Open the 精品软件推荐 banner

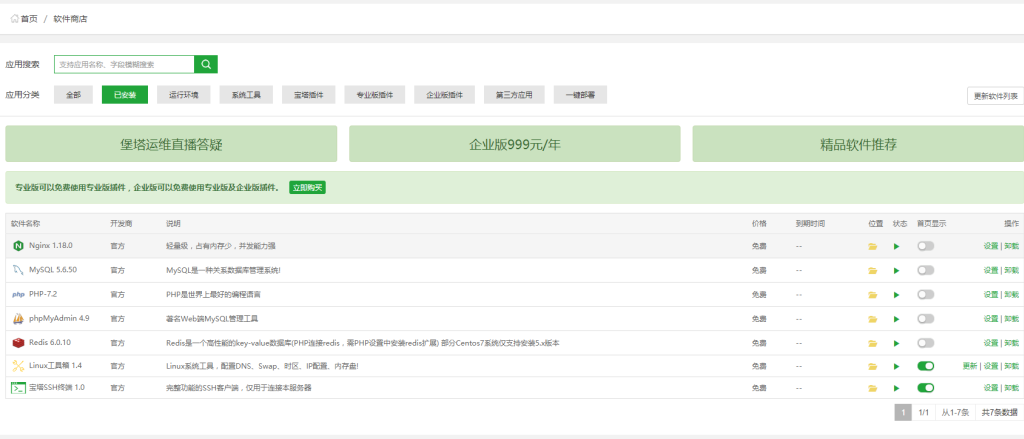pos(858,144)
